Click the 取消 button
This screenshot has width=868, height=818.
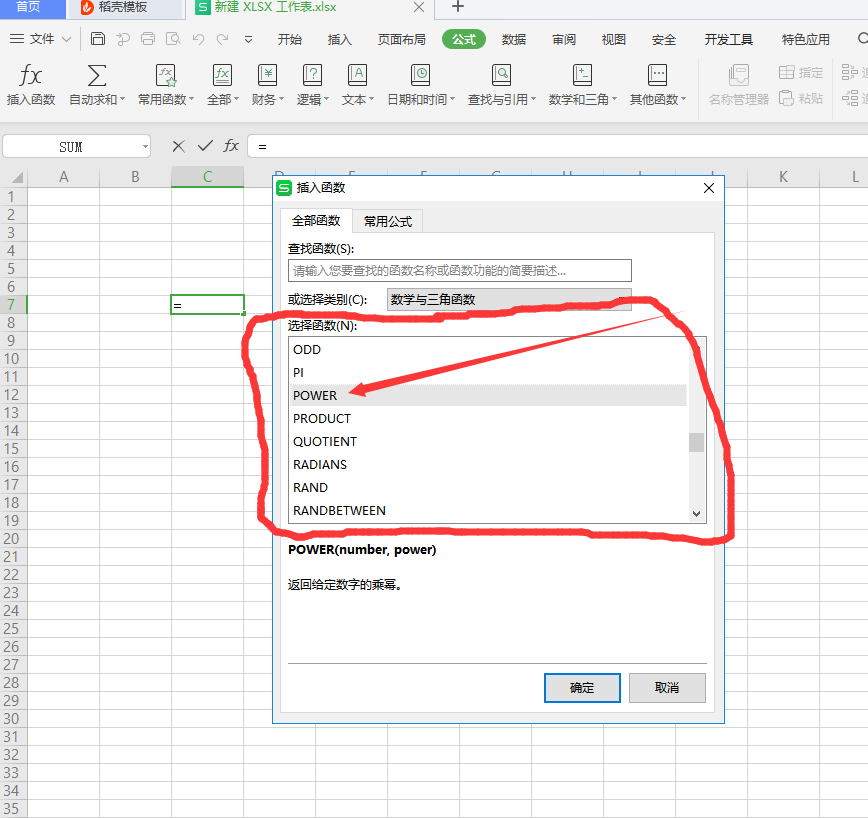[667, 688]
